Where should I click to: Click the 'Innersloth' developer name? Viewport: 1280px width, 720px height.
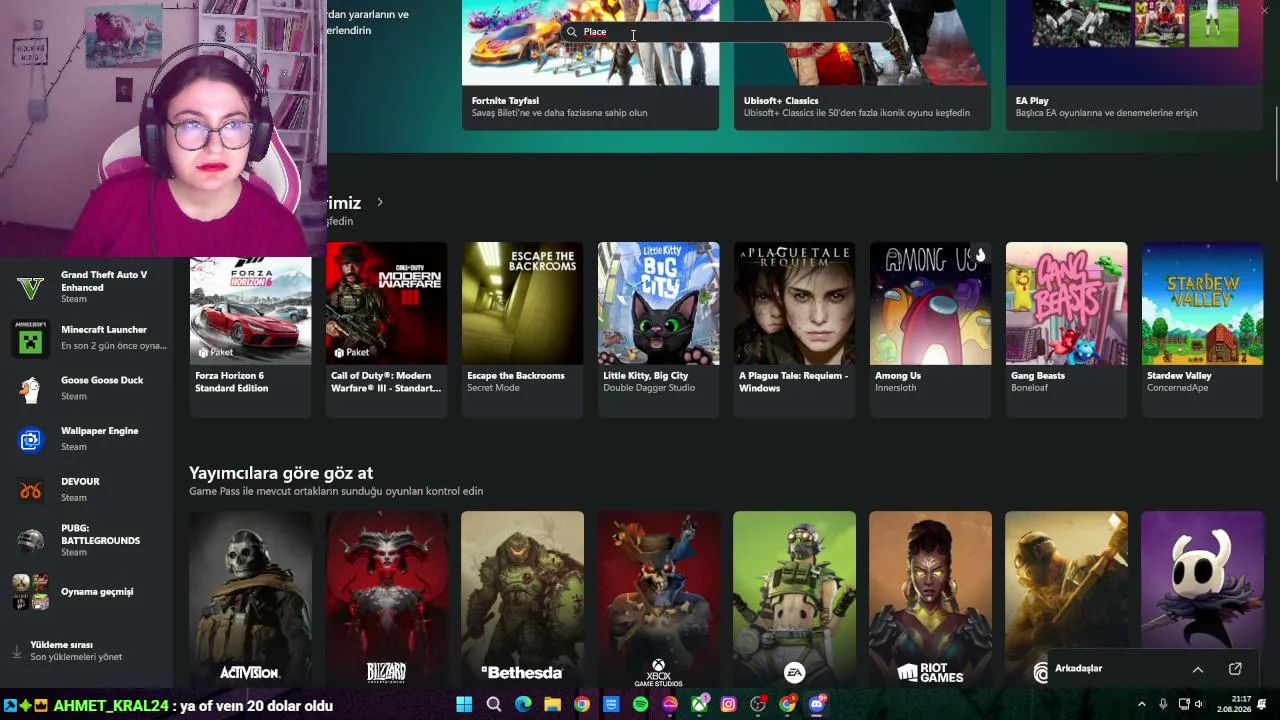[x=895, y=388]
